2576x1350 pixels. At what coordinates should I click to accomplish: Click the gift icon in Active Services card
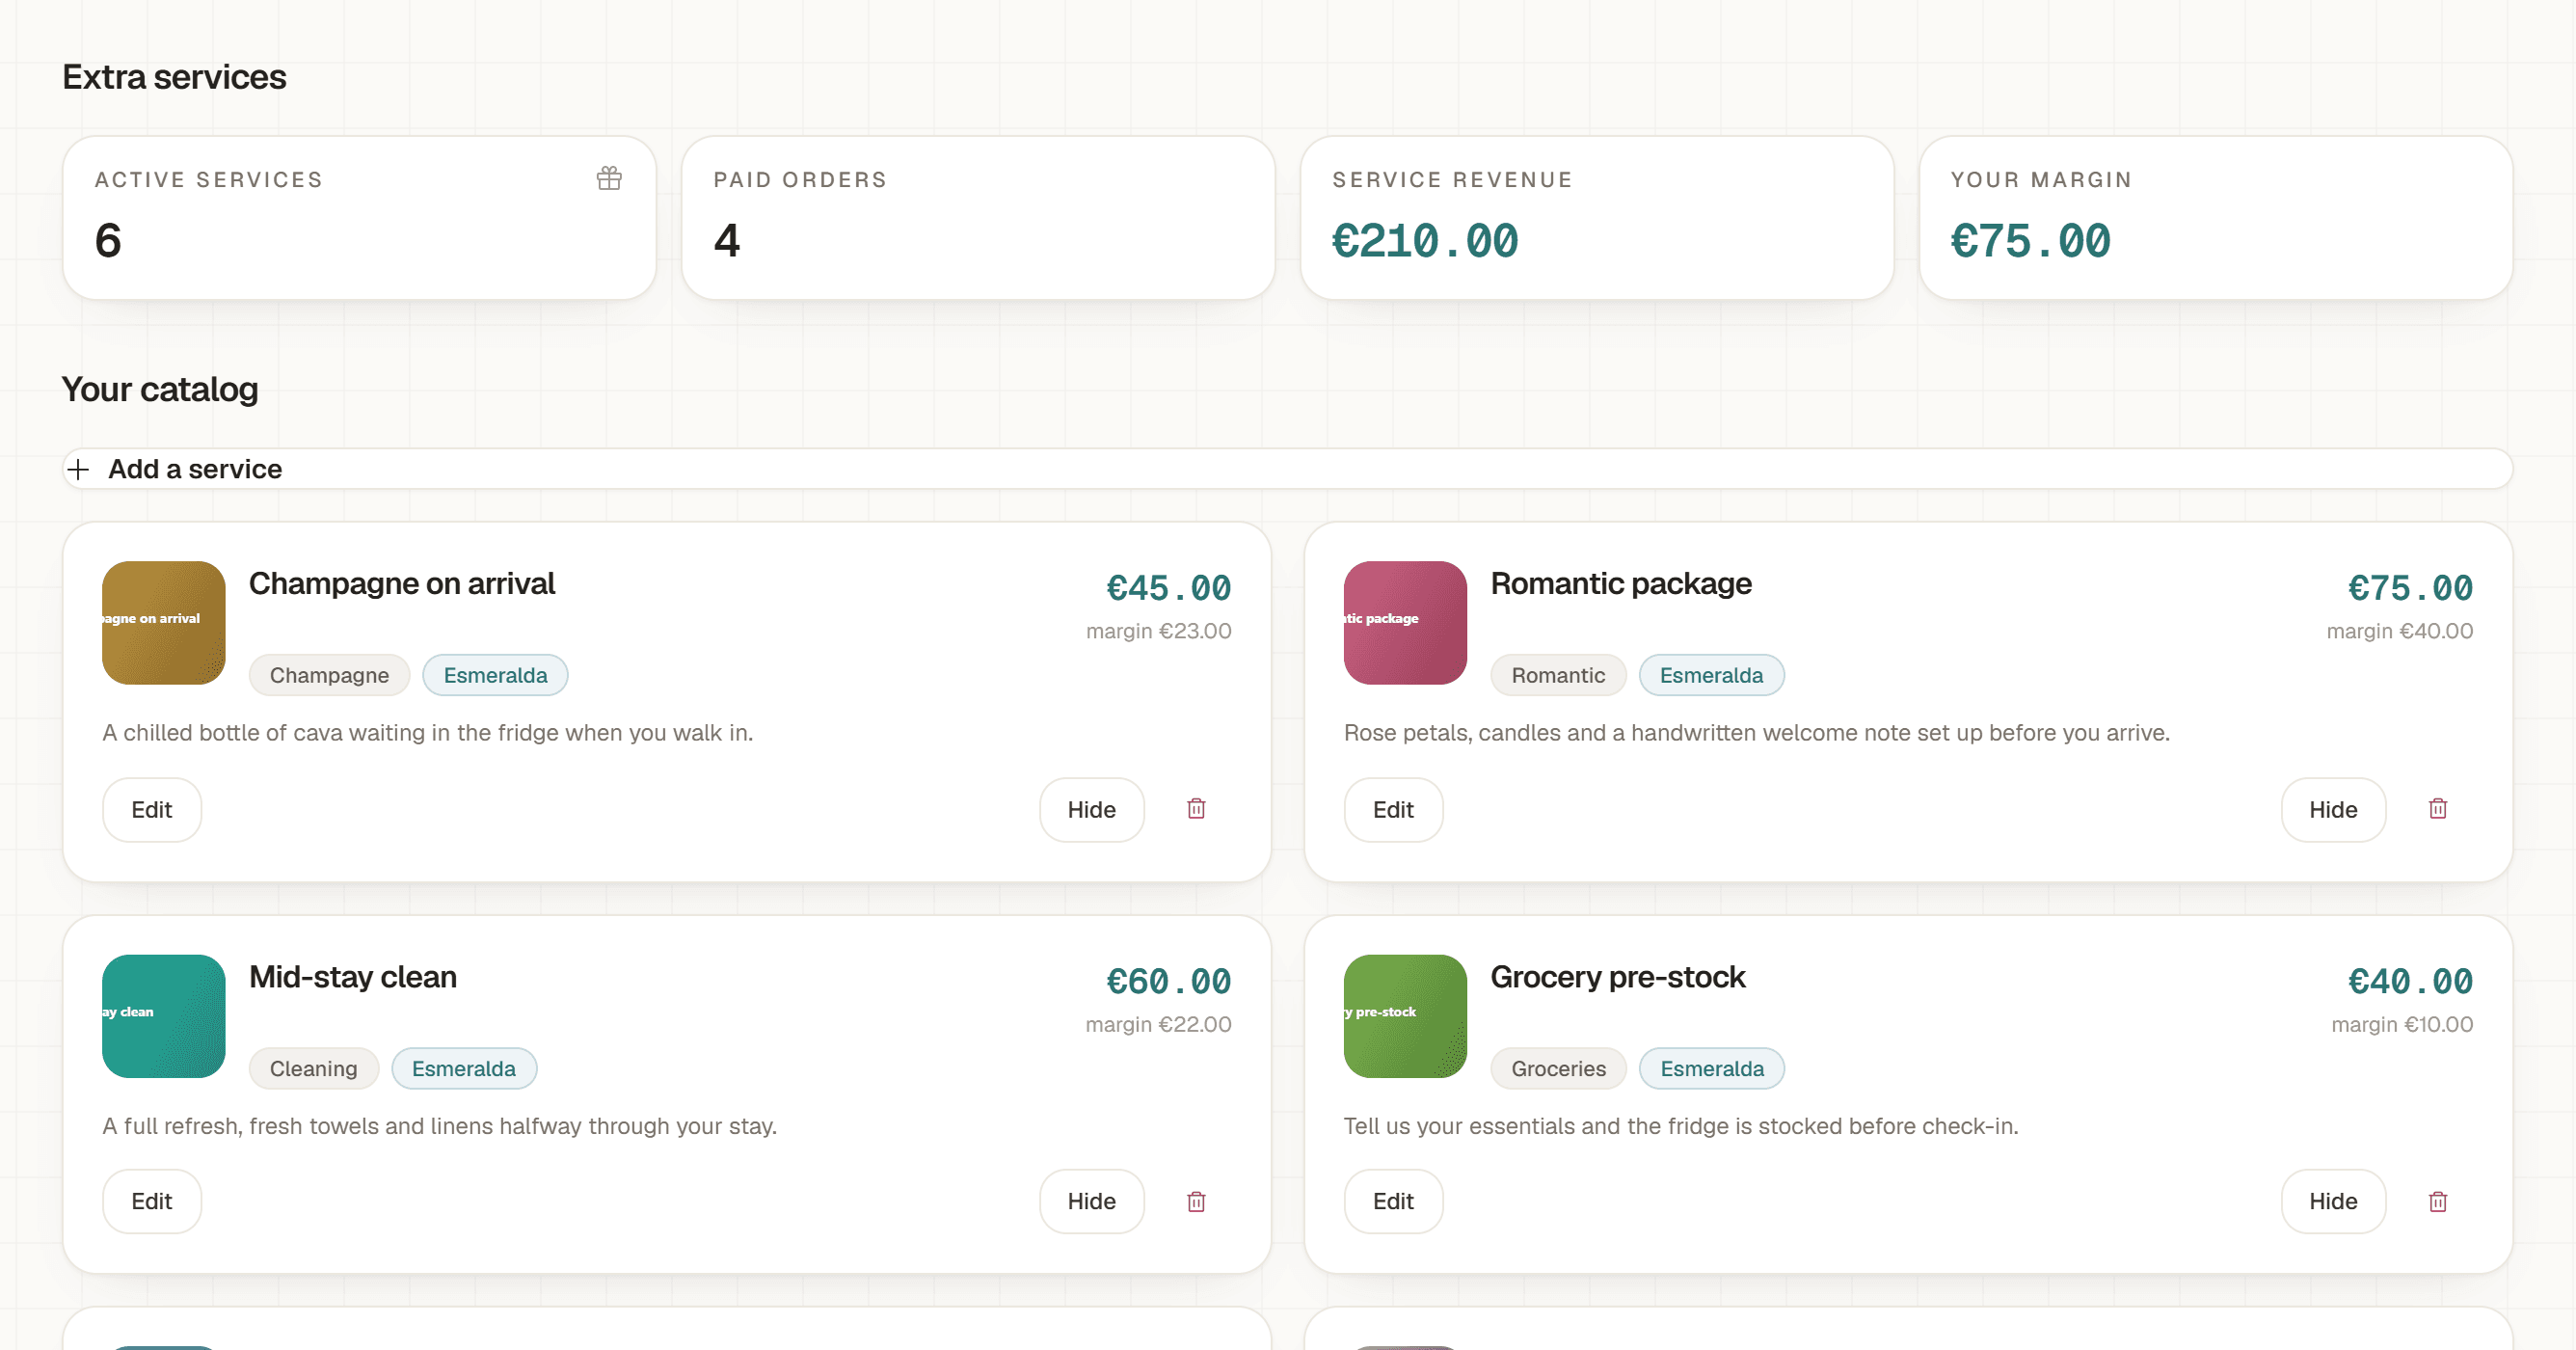click(x=609, y=179)
